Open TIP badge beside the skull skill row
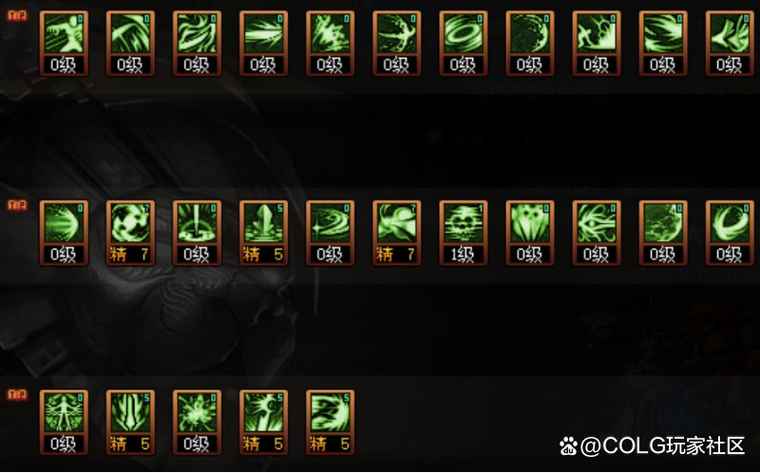 click(17, 205)
